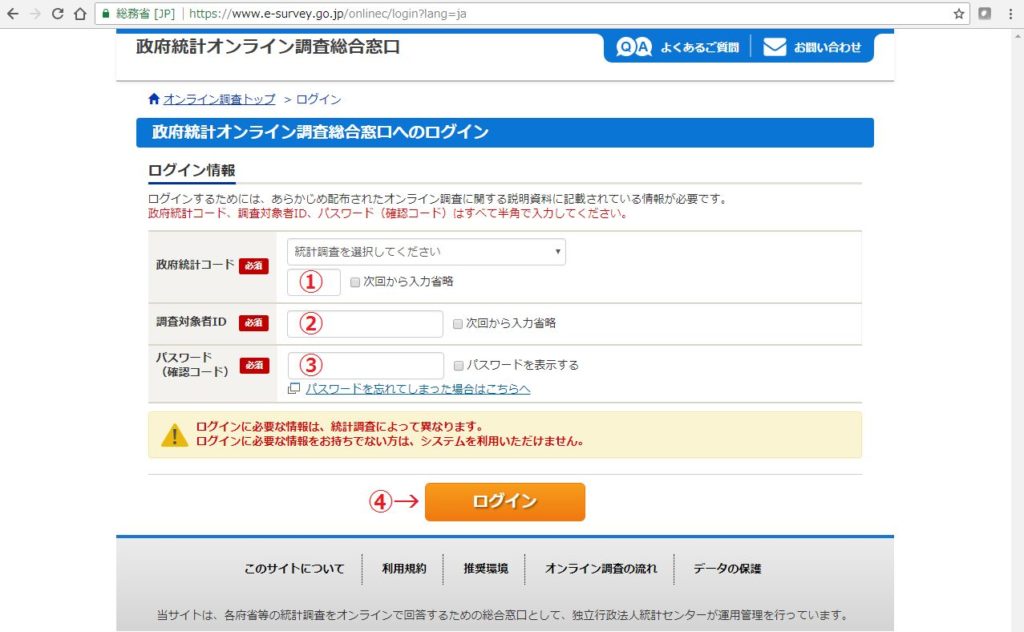Image resolution: width=1024 pixels, height=632 pixels.
Task: Open the パスワードを忘れてしまった場合はこちらへ link
Action: (x=417, y=389)
